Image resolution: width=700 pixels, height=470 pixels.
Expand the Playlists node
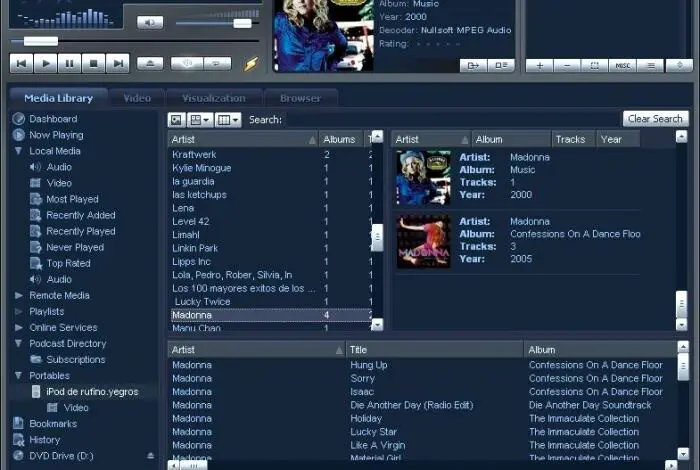[19, 312]
